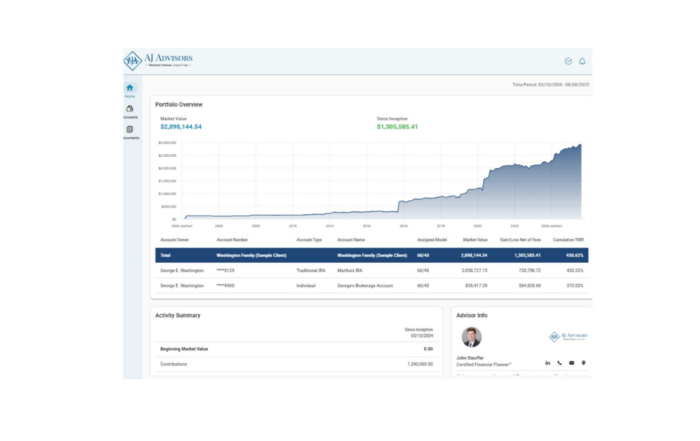
Task: Click Contributions amount 1,340,000.00
Action: click(x=420, y=364)
